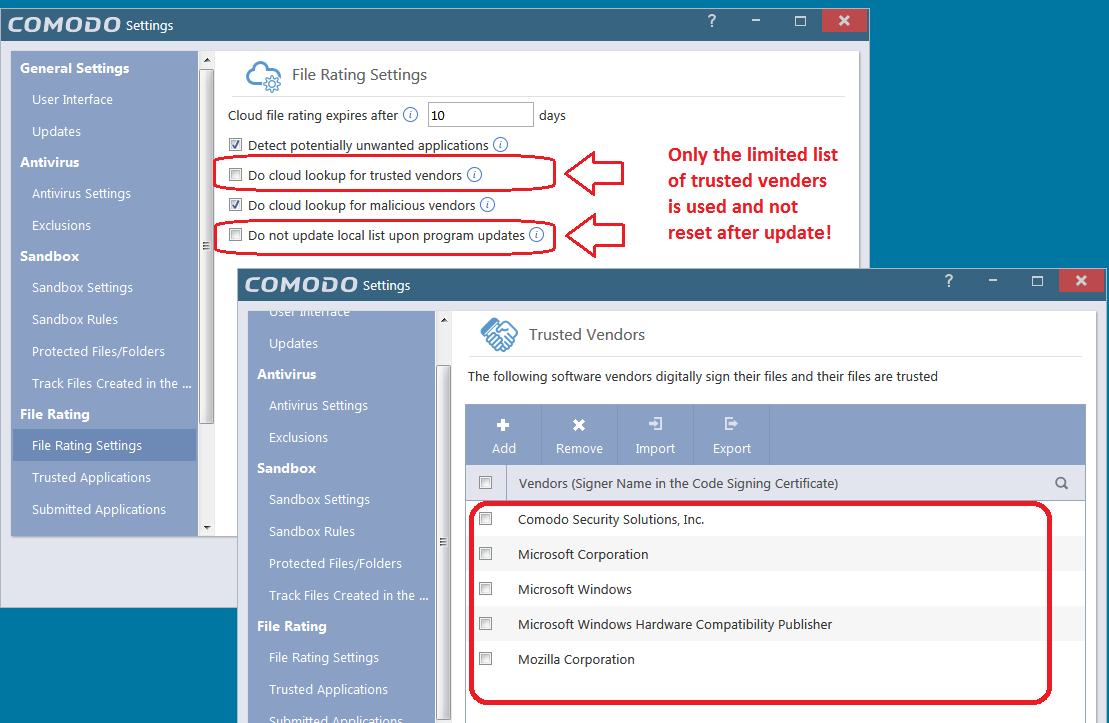The height and width of the screenshot is (723, 1109).
Task: Maximize the front Trusted Vendors window
Action: 1037,281
